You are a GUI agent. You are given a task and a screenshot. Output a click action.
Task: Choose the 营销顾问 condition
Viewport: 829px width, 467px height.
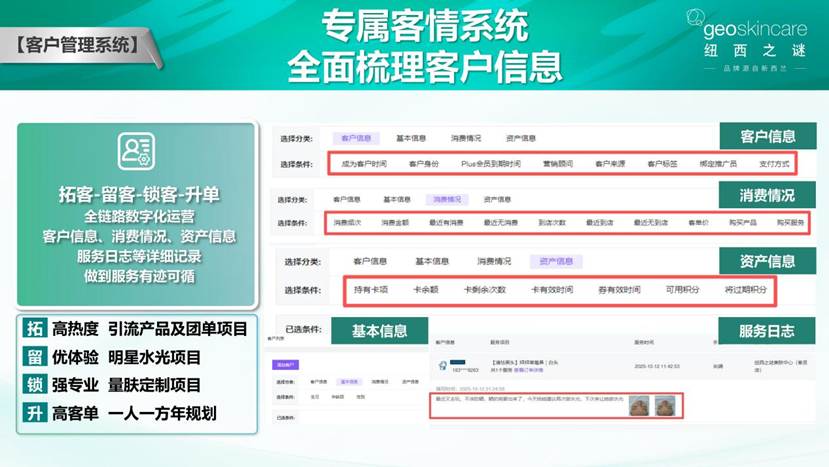tap(558, 164)
